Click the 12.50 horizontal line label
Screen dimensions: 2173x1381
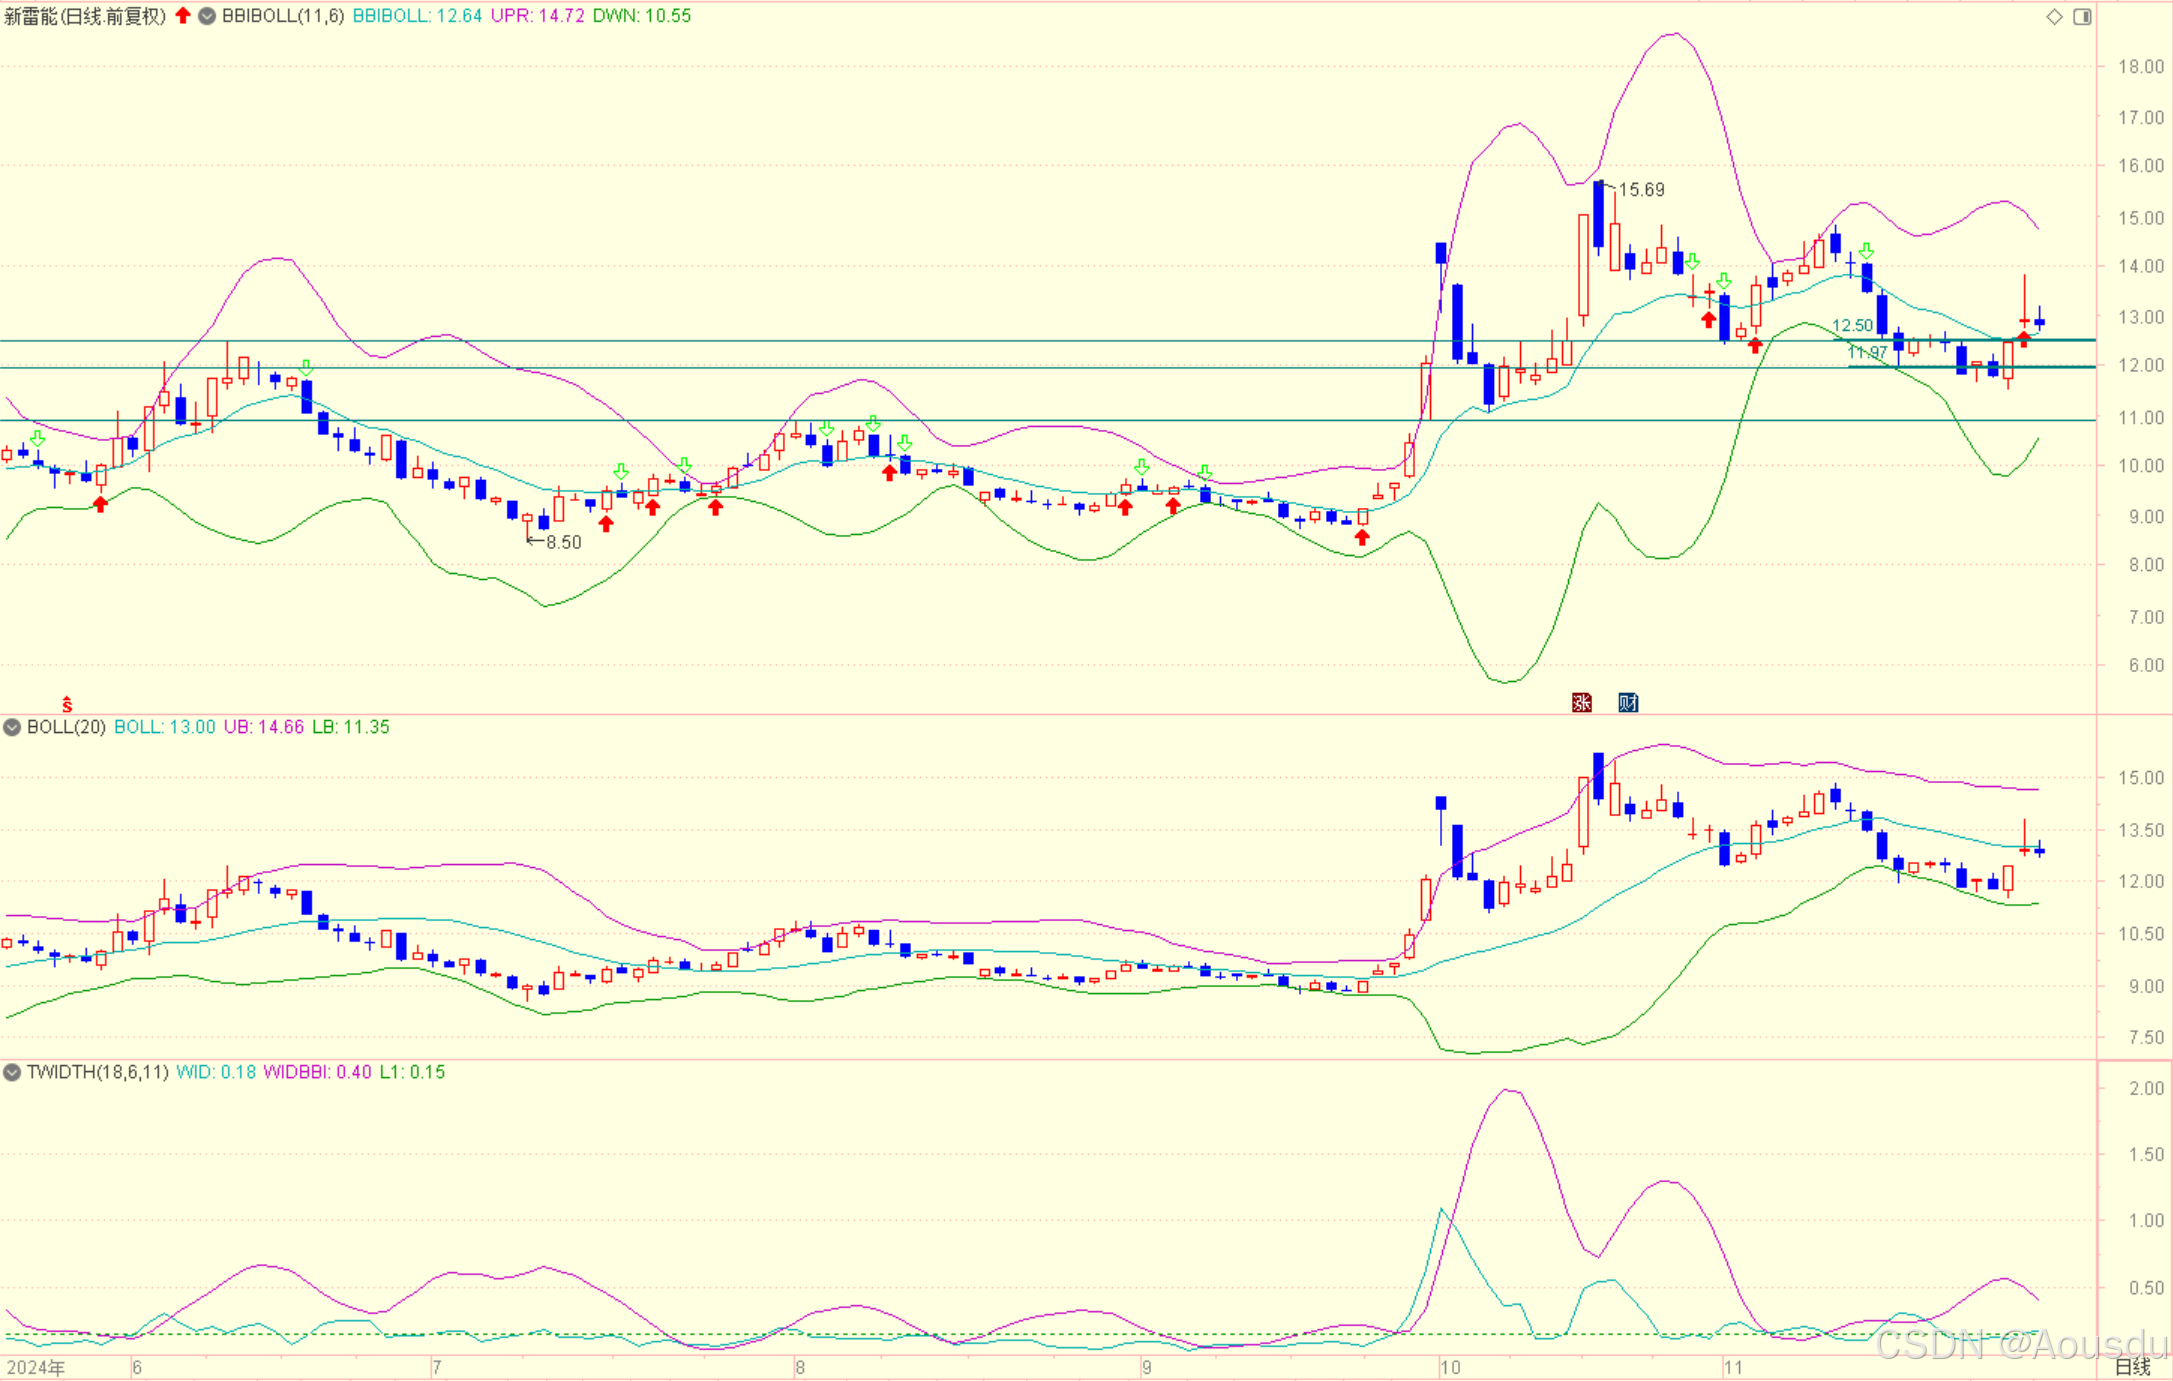tap(1851, 325)
